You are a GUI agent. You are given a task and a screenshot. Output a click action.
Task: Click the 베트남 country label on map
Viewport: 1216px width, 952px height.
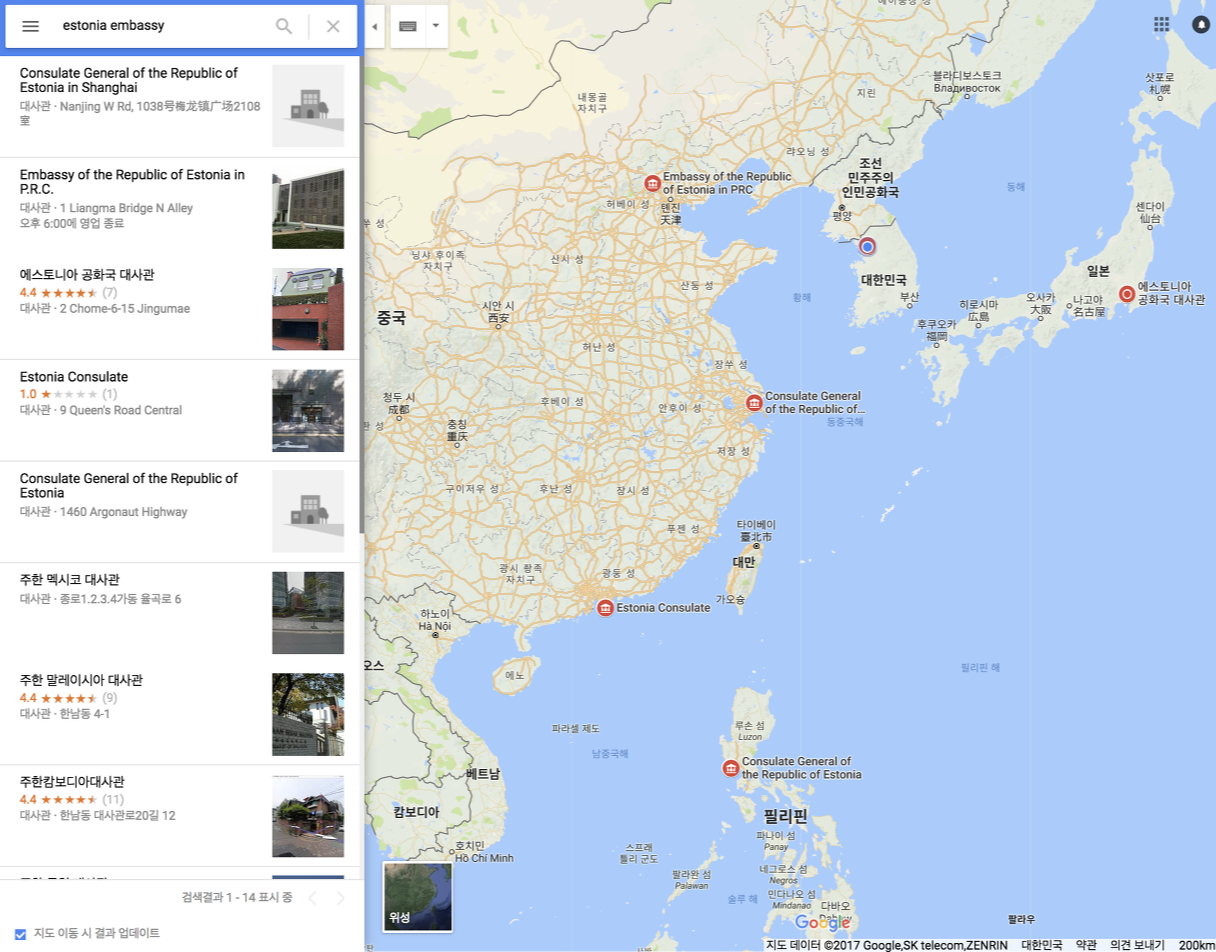coord(483,773)
